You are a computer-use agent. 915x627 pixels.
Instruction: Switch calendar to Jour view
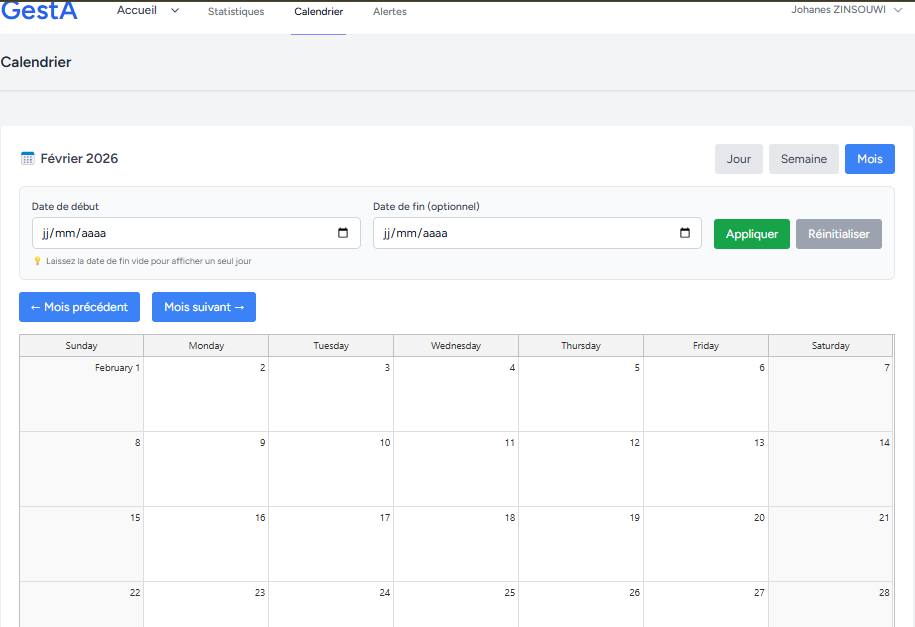coord(739,159)
